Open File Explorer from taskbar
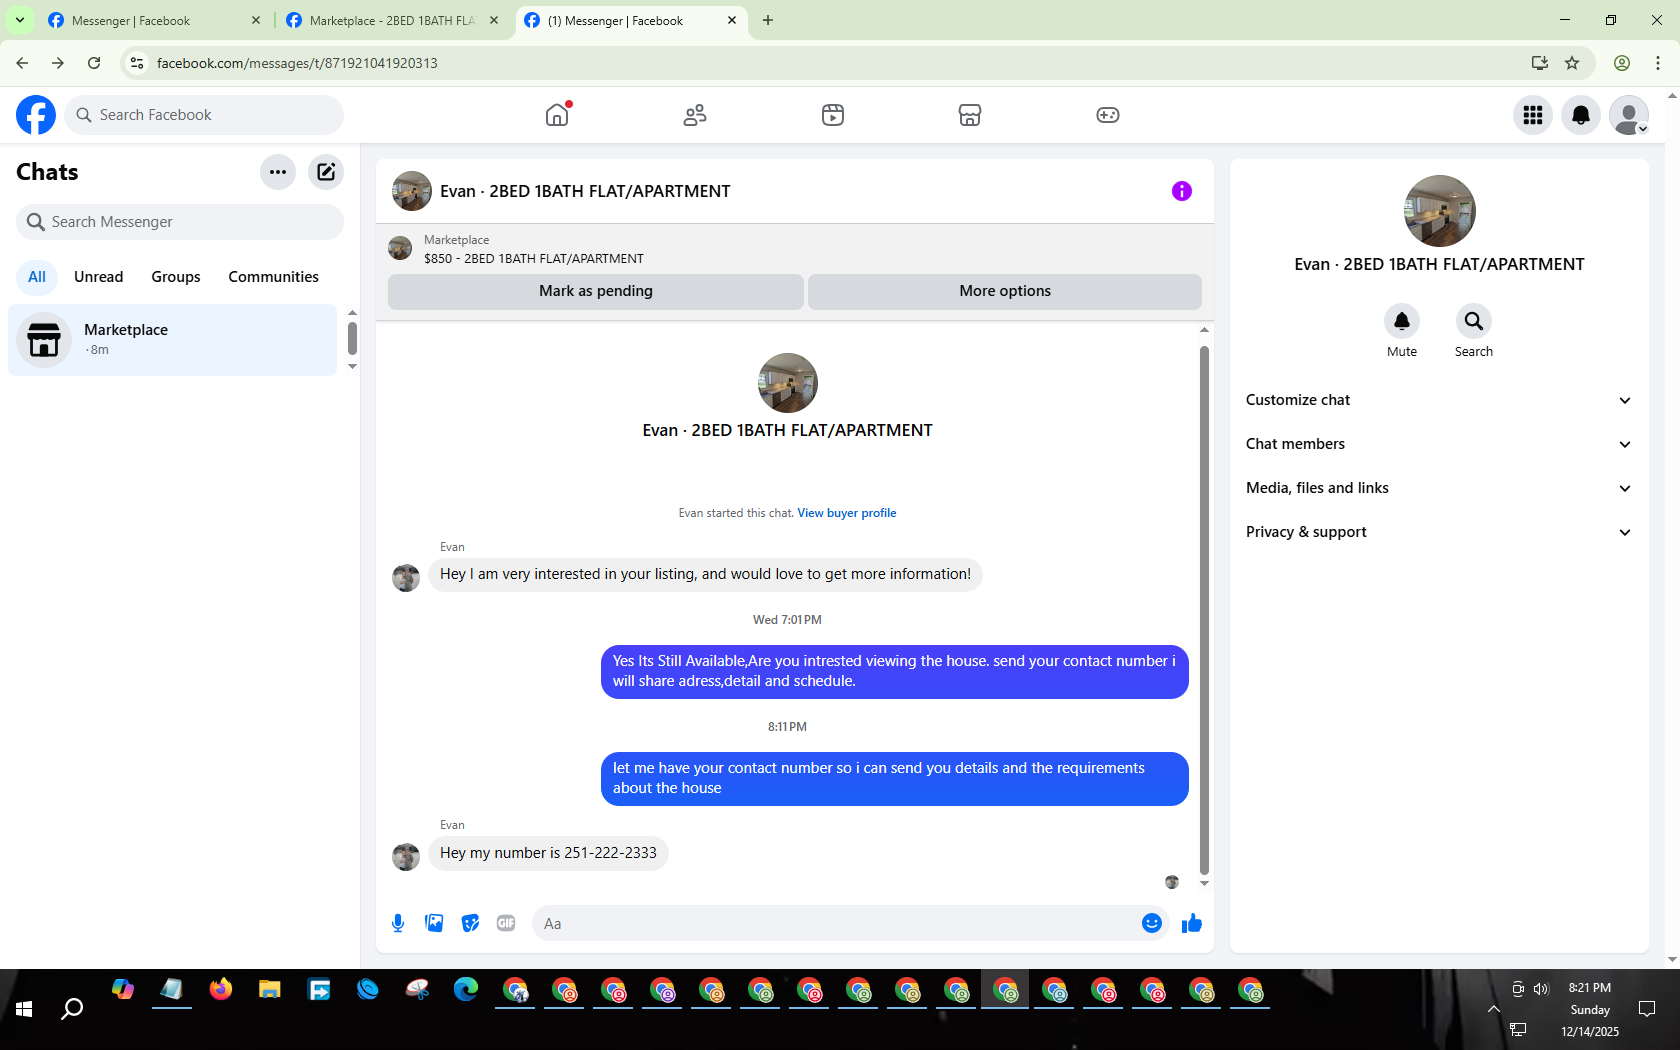 coord(270,990)
